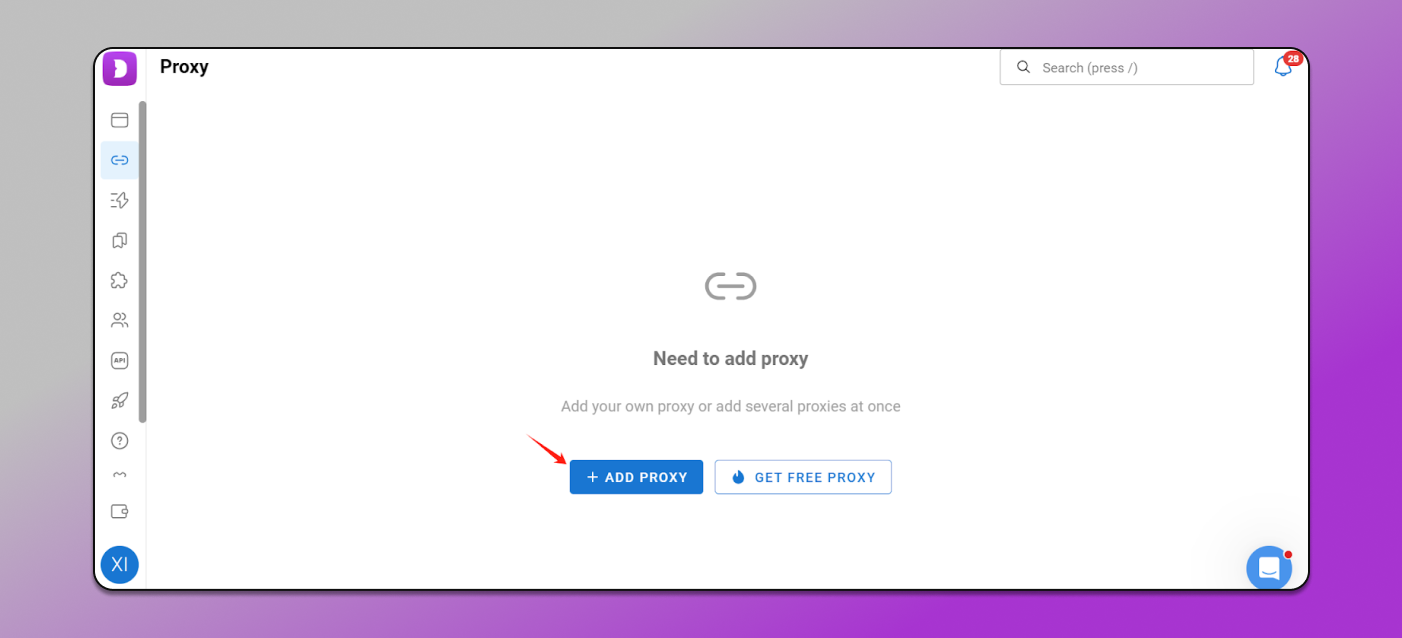The image size is (1402, 638).
Task: Click the search magnifier icon
Action: coord(1023,66)
